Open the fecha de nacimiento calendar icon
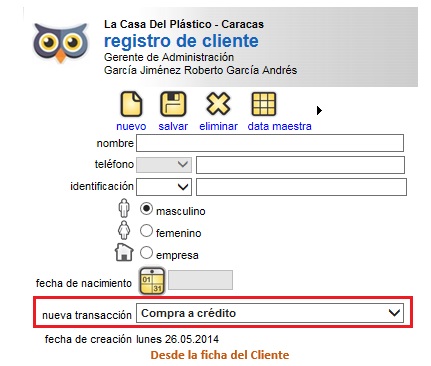The image size is (431, 366). 152,281
